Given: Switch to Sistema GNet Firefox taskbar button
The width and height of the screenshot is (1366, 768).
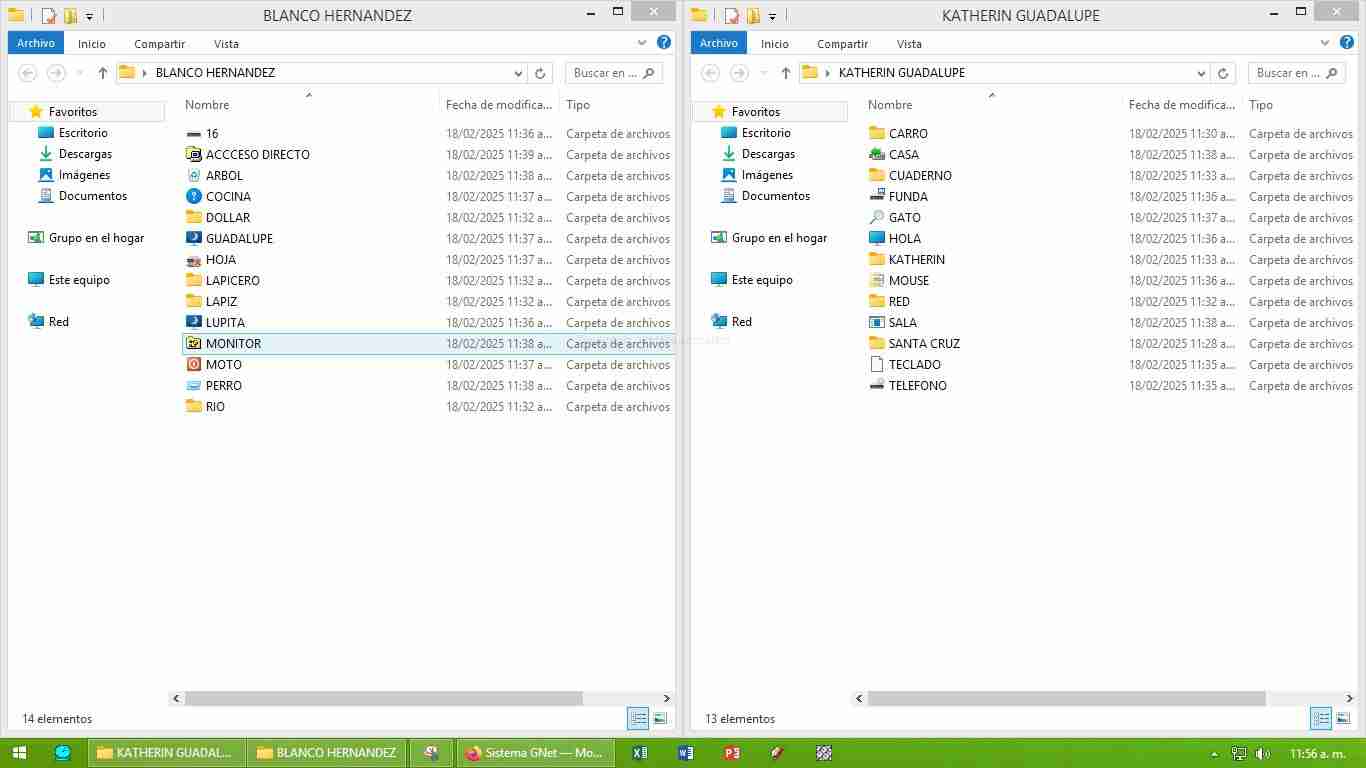Looking at the screenshot, I should (535, 753).
